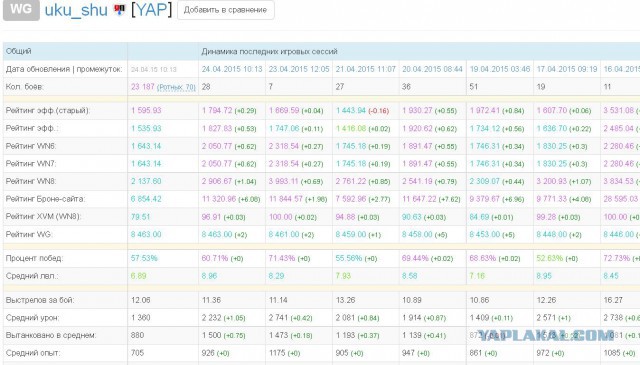Click the Средний опыт row label

click(33, 353)
